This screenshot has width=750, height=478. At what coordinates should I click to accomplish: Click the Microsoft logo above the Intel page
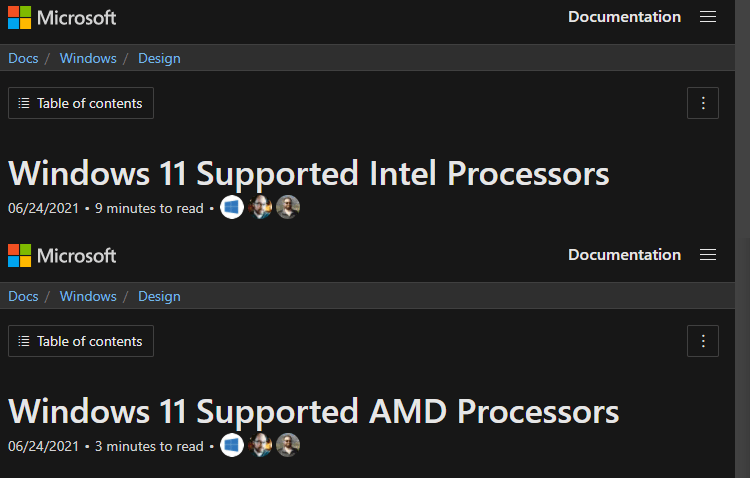coord(62,18)
